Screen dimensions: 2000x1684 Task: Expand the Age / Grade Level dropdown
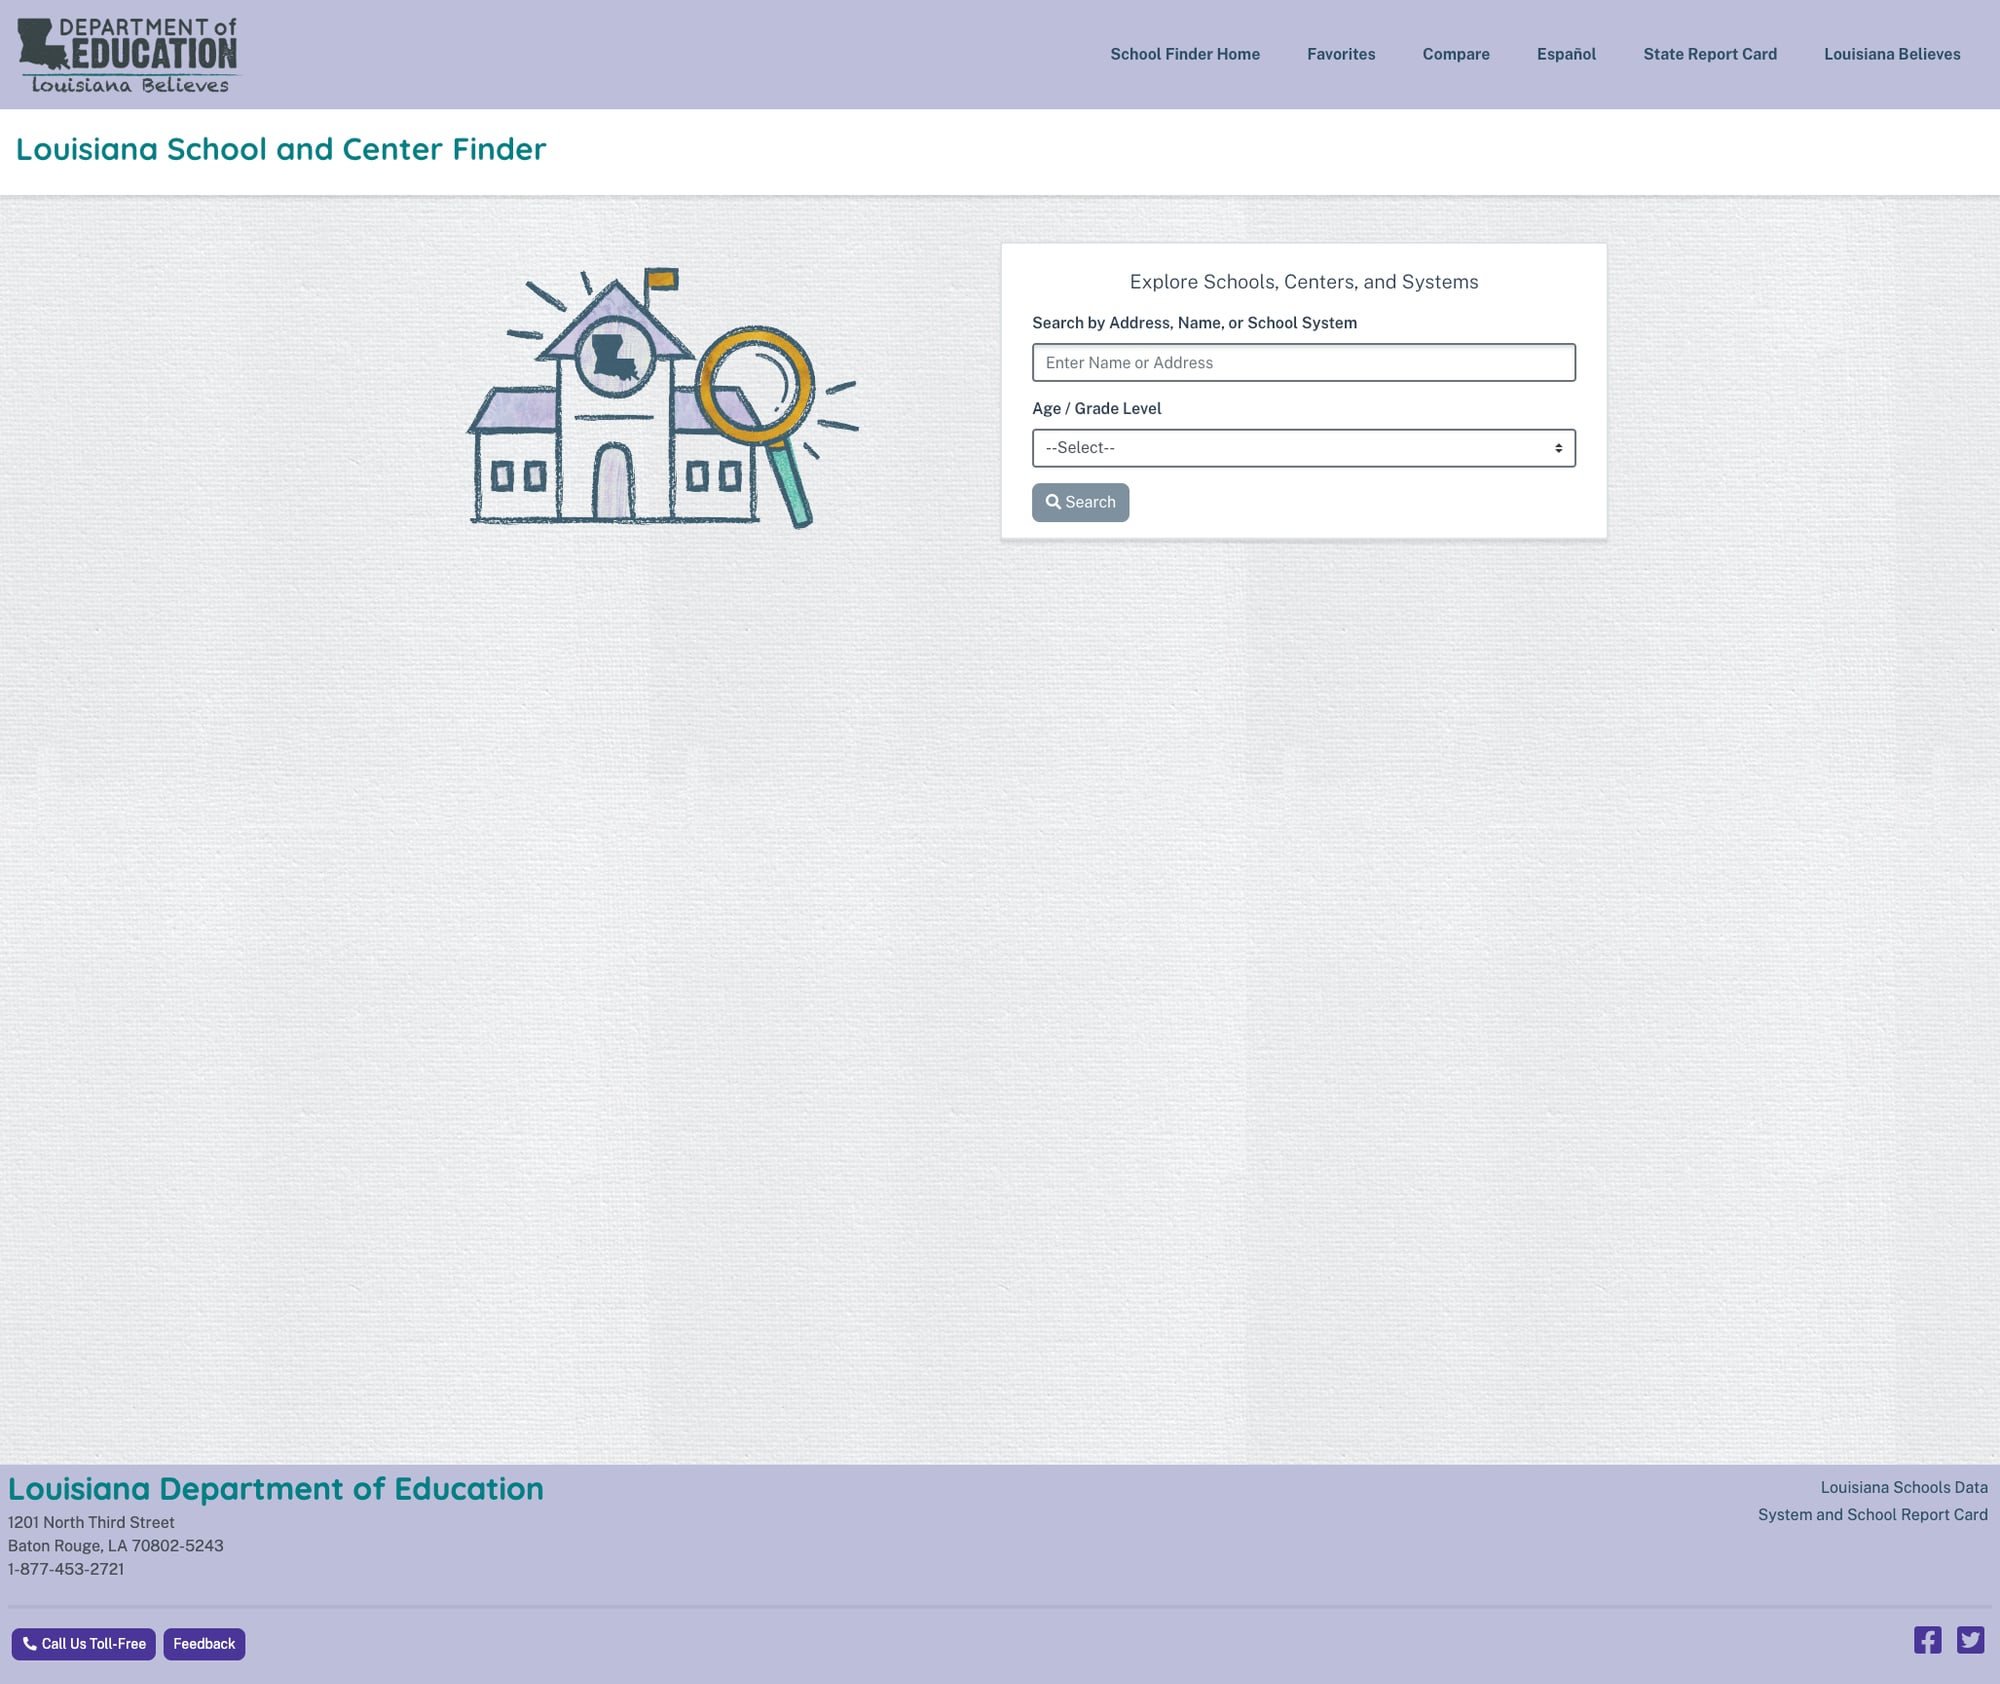[1303, 448]
